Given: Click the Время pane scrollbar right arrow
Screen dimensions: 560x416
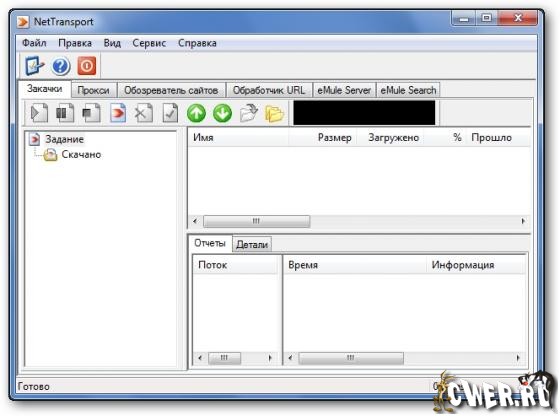Looking at the screenshot, I should coord(518,357).
